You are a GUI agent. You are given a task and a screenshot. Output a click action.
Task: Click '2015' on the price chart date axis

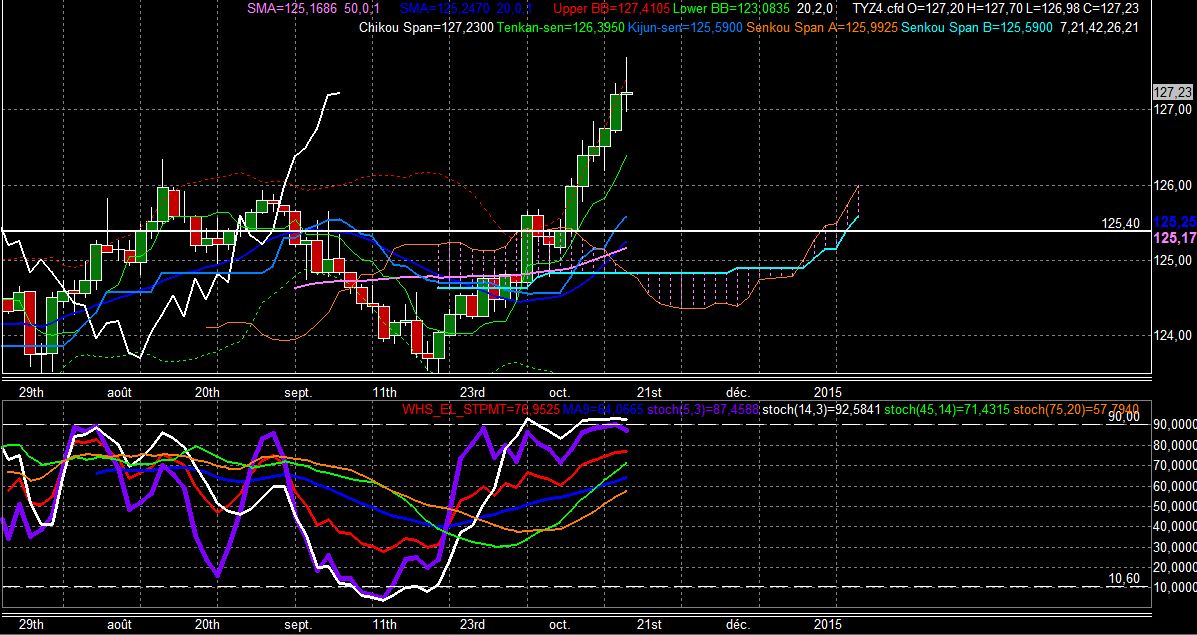tap(828, 392)
